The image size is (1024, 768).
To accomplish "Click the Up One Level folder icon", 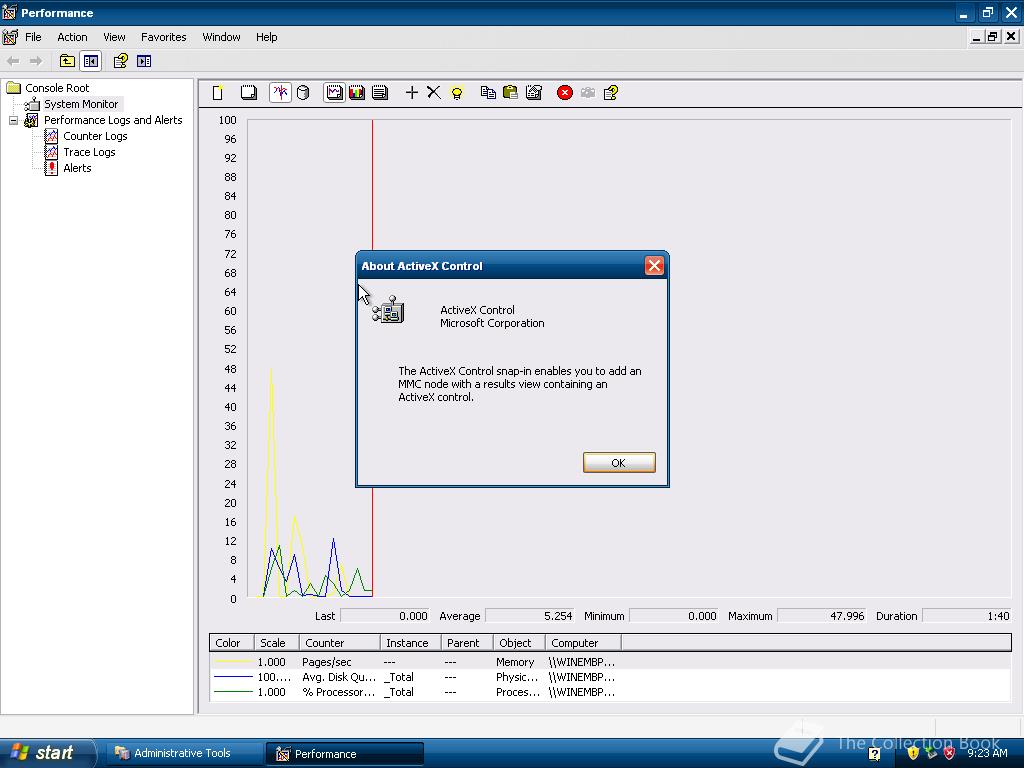I will (67, 61).
